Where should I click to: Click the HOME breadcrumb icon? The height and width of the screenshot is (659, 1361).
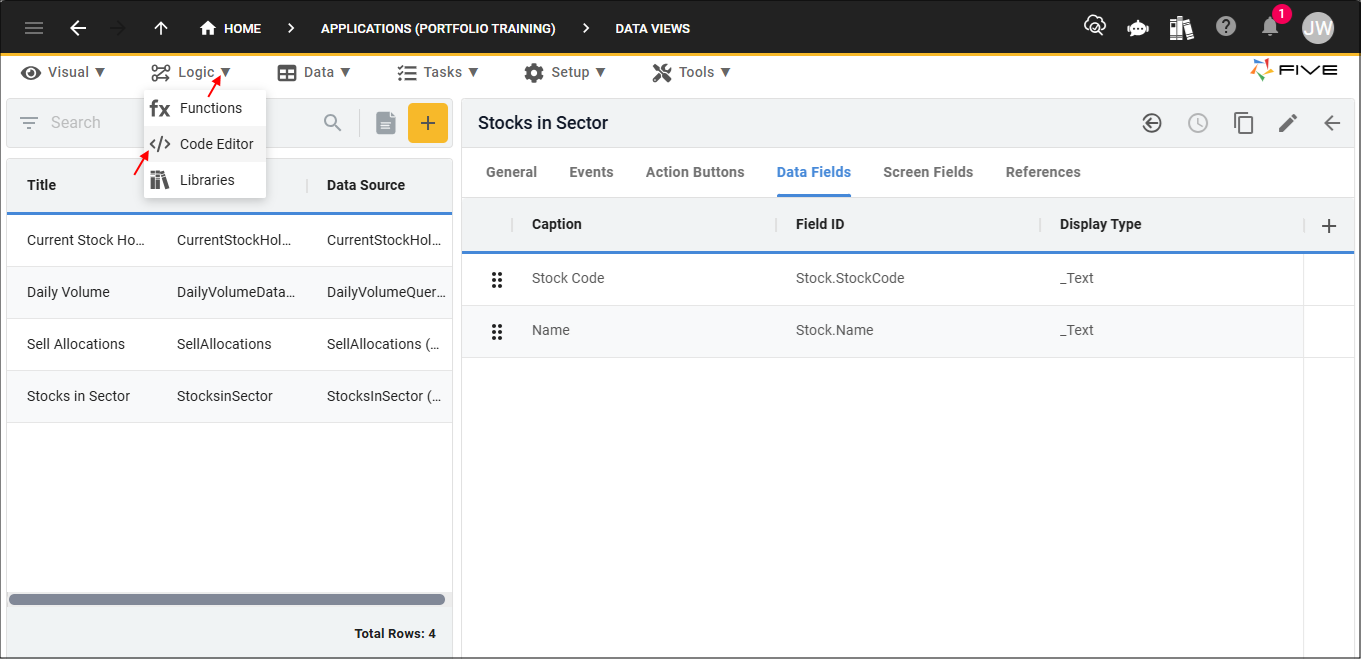click(208, 28)
